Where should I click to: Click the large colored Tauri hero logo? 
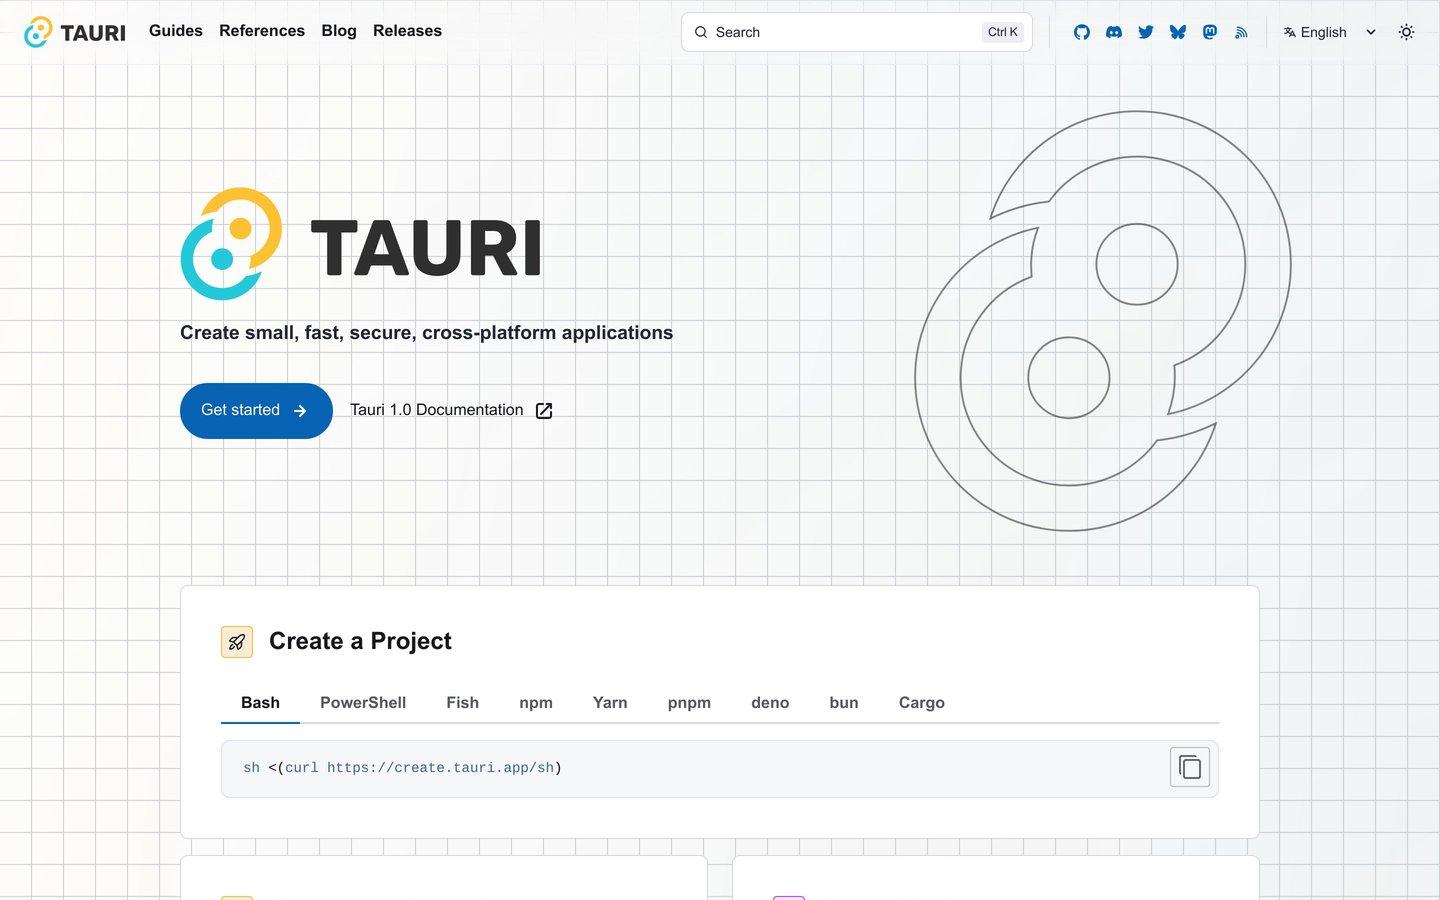click(361, 244)
